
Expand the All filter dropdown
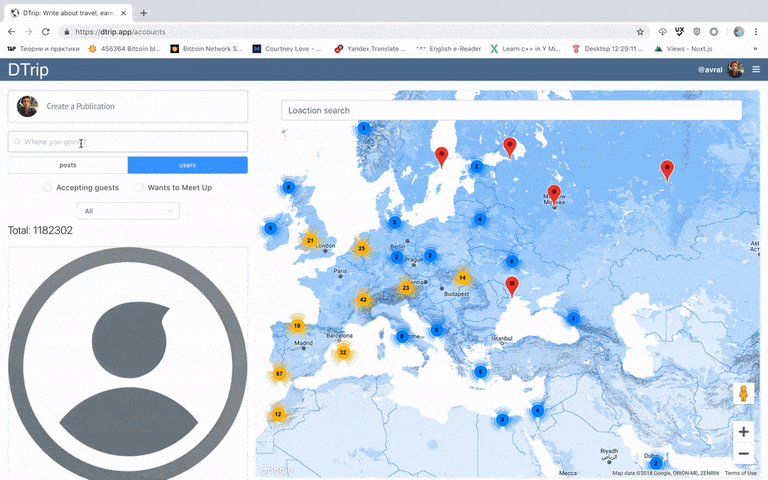tap(128, 211)
